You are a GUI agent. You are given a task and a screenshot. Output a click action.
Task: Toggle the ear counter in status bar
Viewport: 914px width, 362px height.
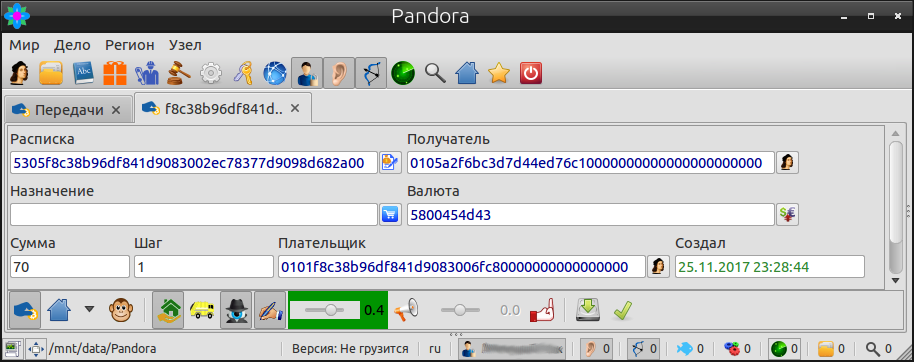596,349
